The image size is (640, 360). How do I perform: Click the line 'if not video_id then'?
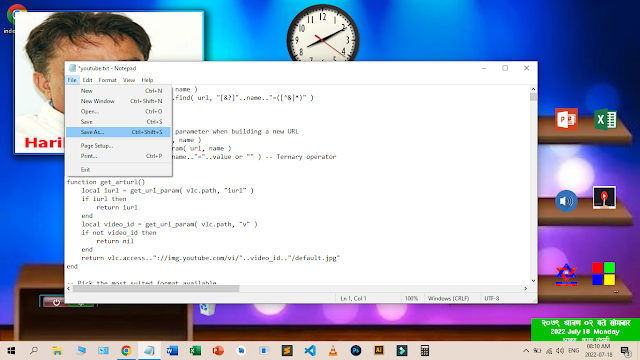[x=119, y=233]
